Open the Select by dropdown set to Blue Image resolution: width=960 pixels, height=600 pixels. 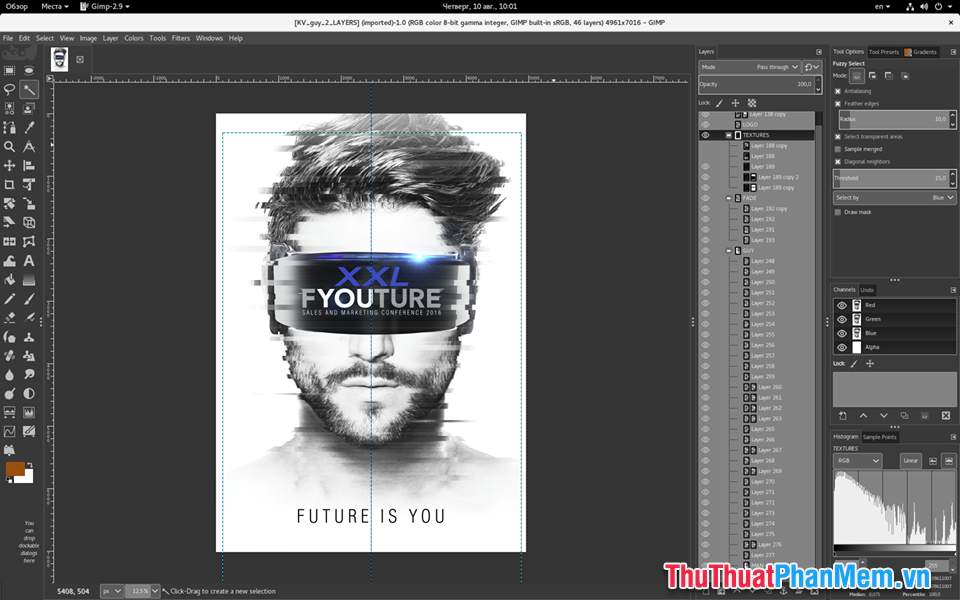click(894, 198)
